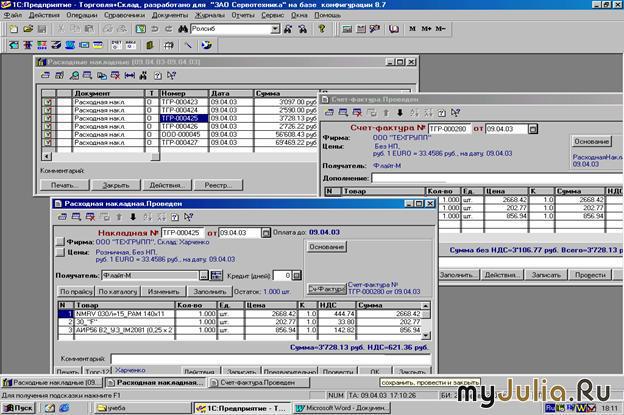This screenshot has height=415, width=624.
Task: Click the Windows Пуск start button
Action: (19, 408)
